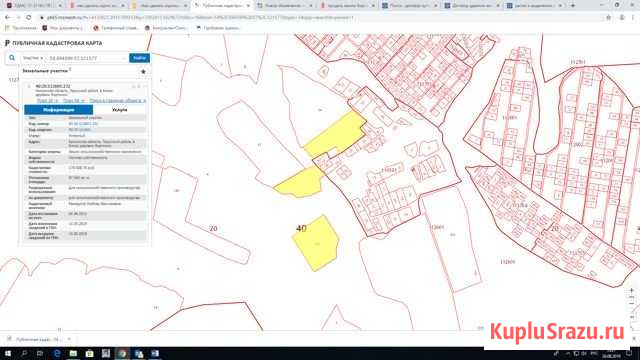Reload the page with browser refresh icon
This screenshot has height=360, width=640.
pos(29,18)
